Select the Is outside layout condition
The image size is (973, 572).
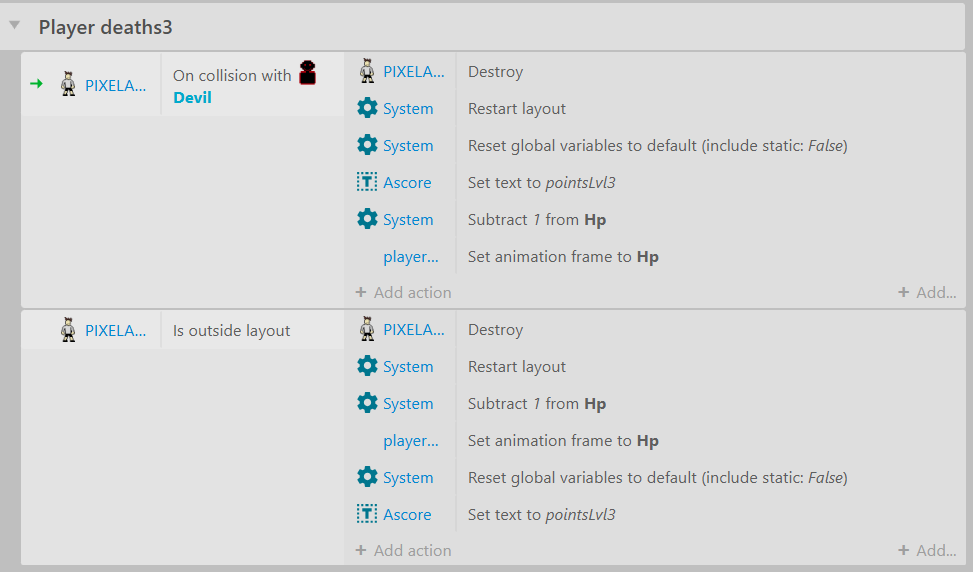tap(231, 331)
